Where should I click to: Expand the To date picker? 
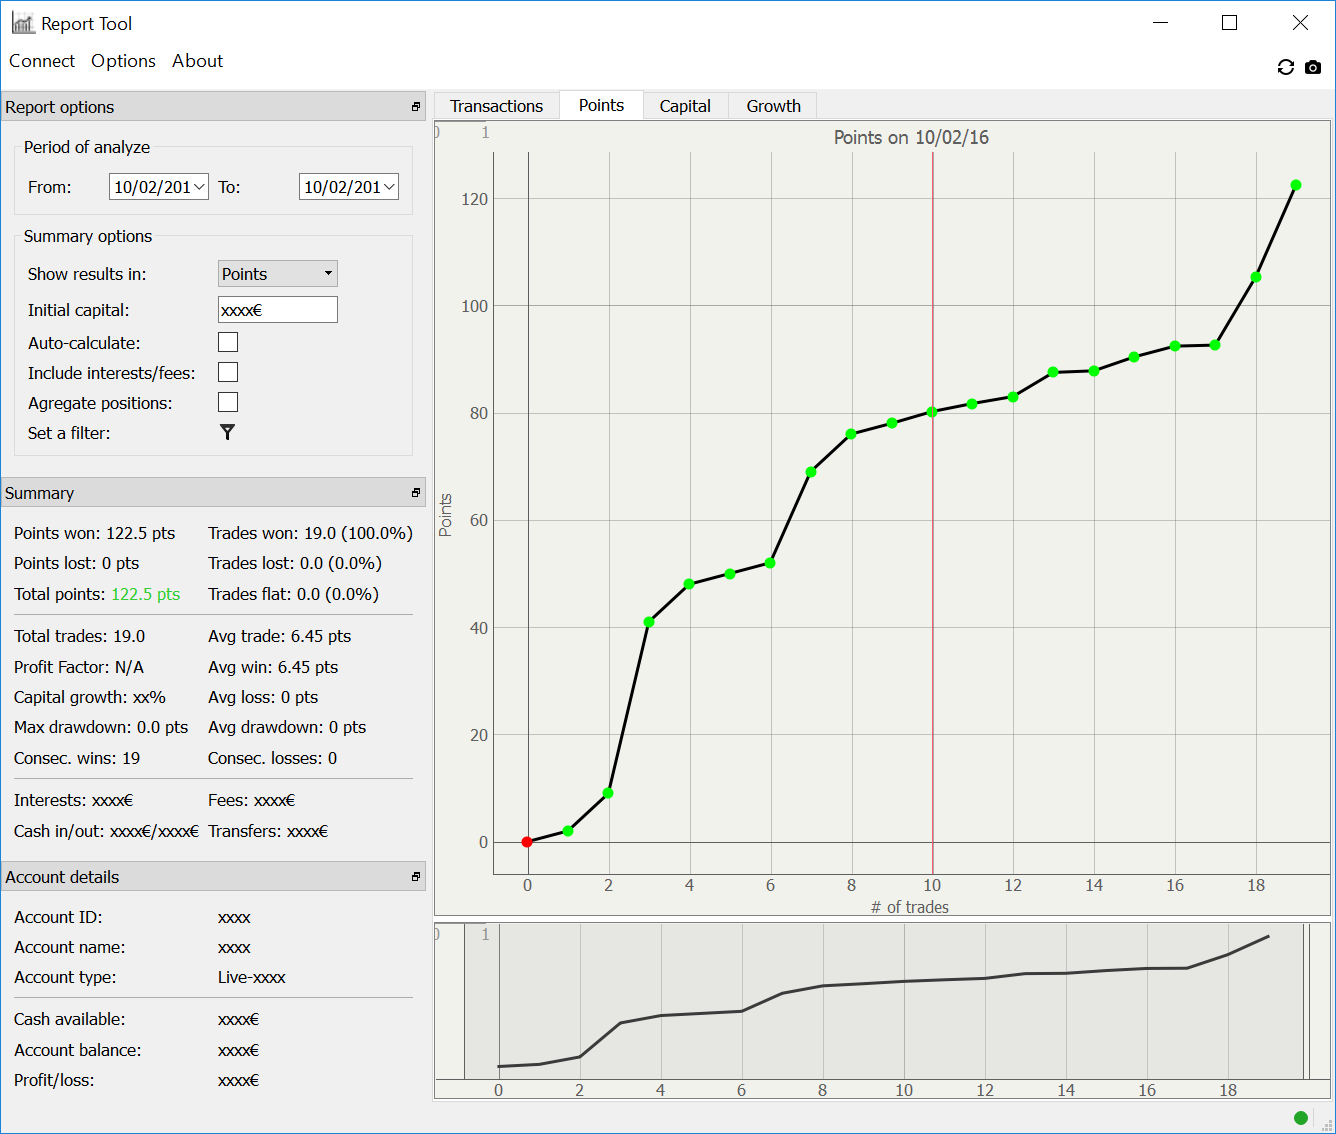click(389, 187)
